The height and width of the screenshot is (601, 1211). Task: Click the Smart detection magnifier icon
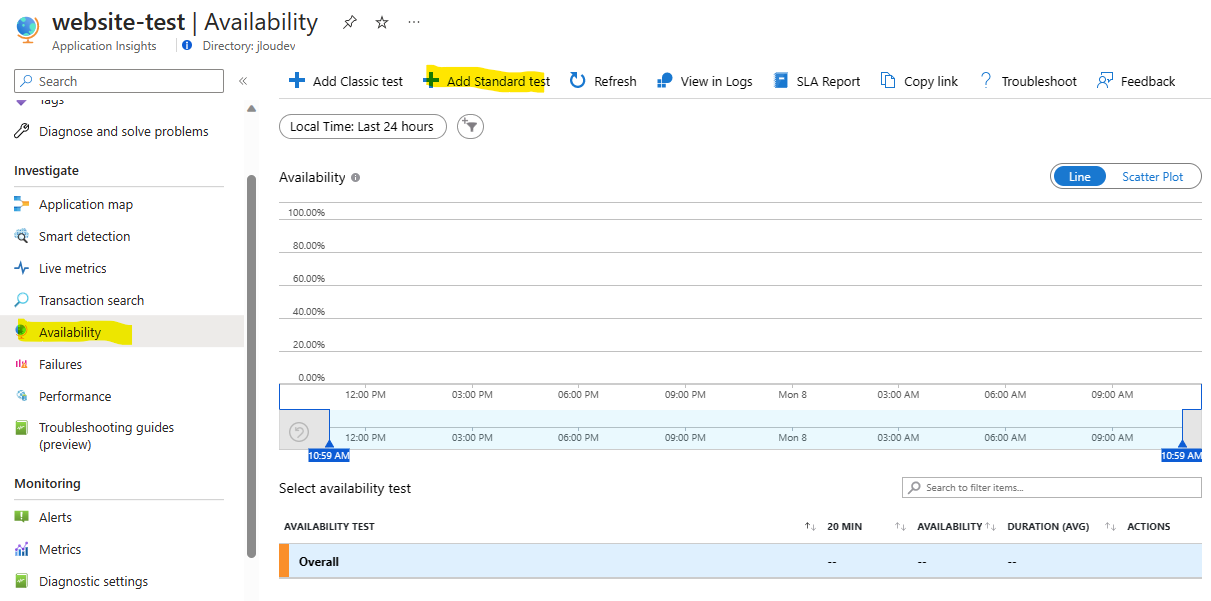click(22, 236)
